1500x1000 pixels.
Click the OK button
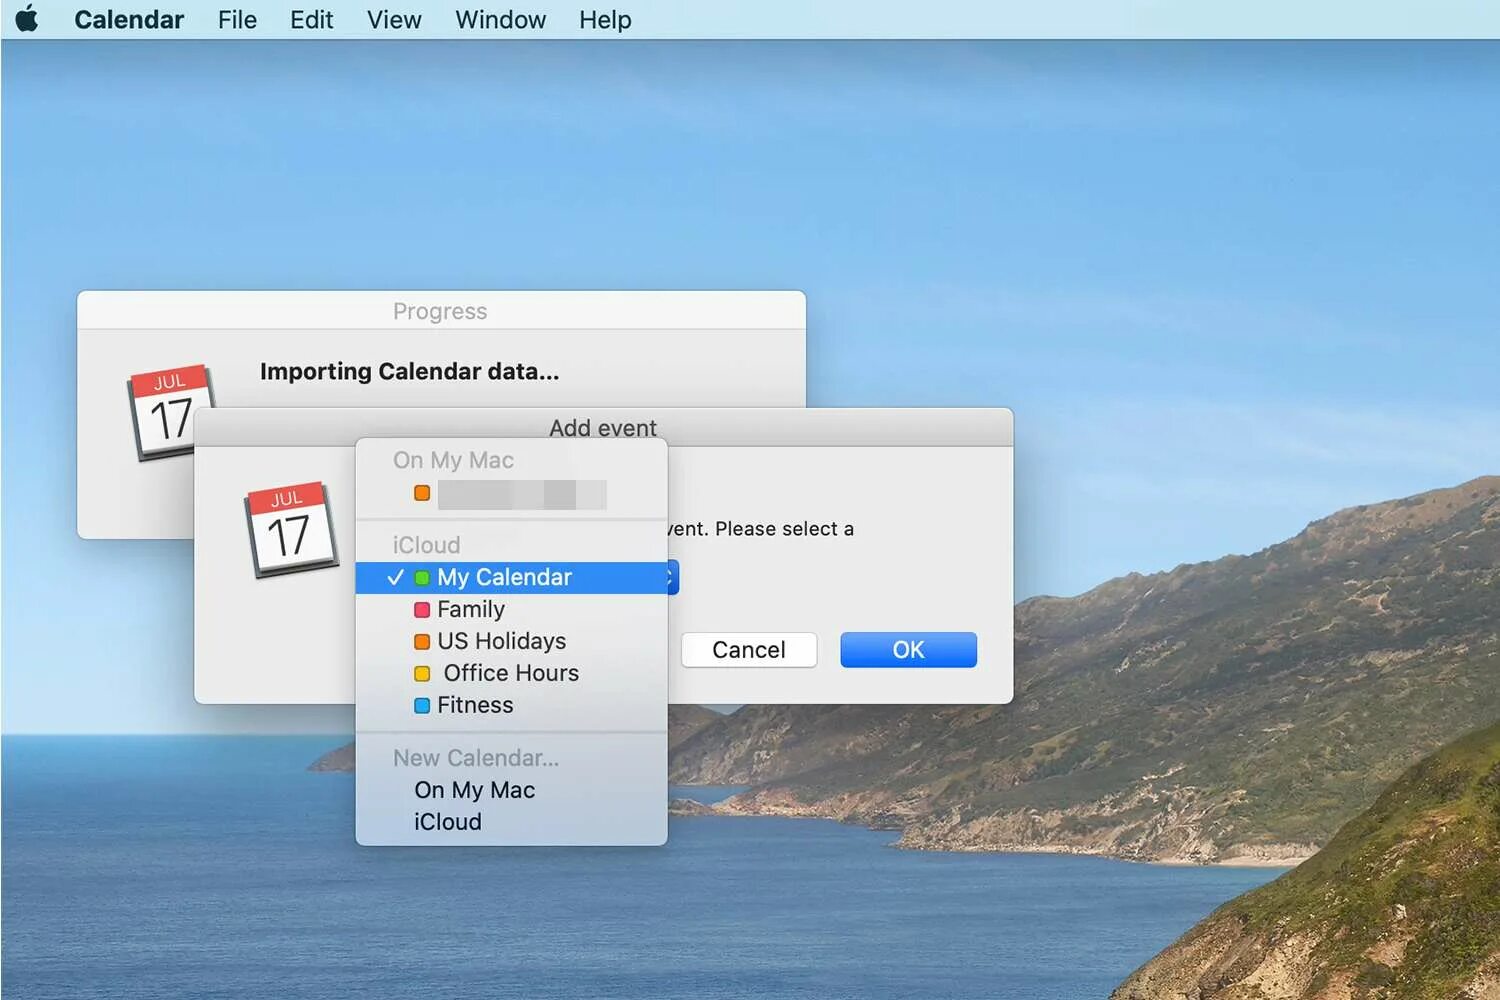pos(907,650)
